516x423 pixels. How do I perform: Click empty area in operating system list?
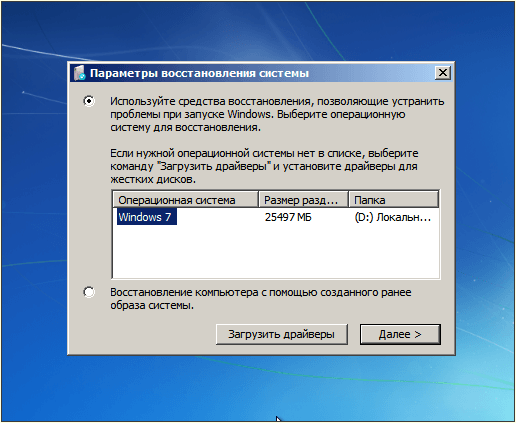[x=276, y=252]
